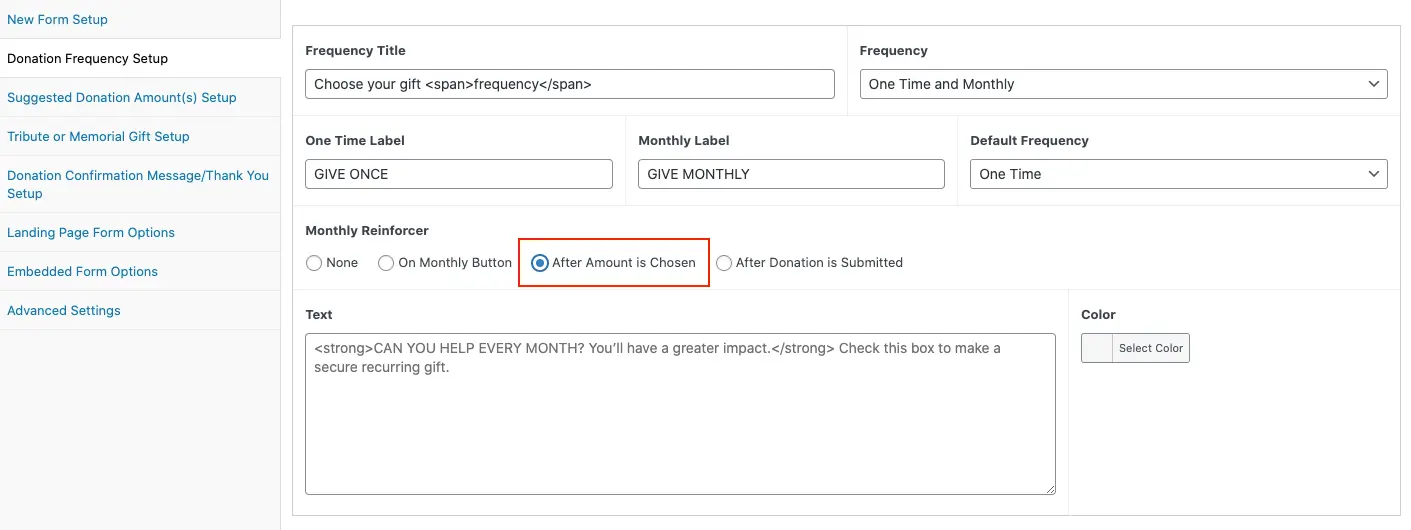Go to Advanced Settings tab
Image resolution: width=1411 pixels, height=530 pixels.
click(x=63, y=310)
